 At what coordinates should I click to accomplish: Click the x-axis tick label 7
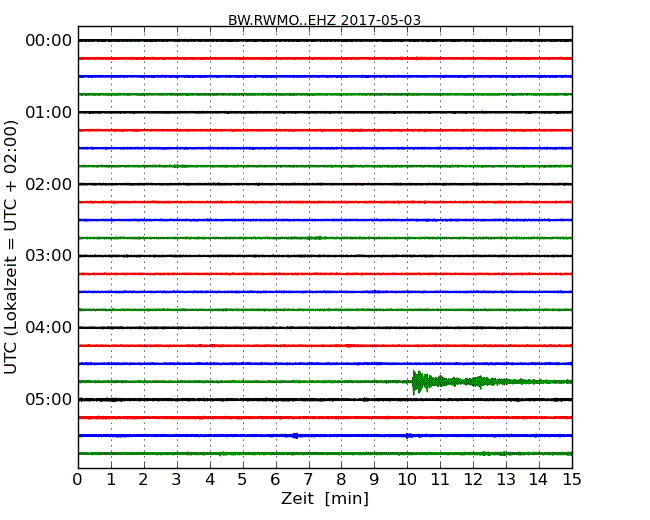click(x=308, y=480)
